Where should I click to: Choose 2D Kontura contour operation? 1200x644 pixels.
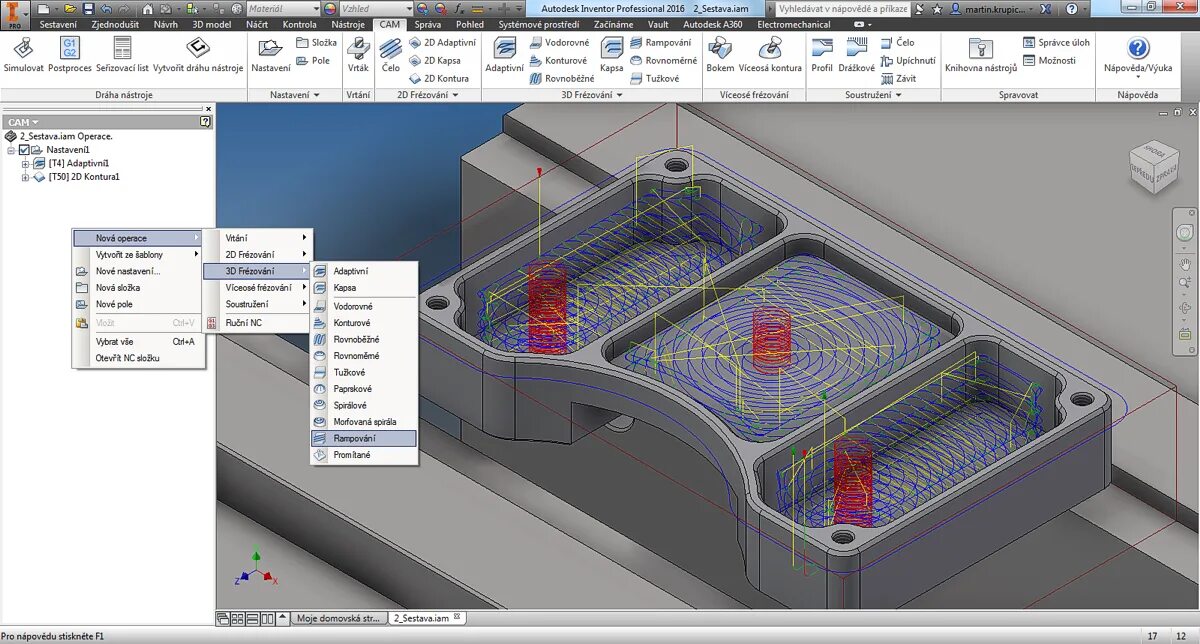438,78
